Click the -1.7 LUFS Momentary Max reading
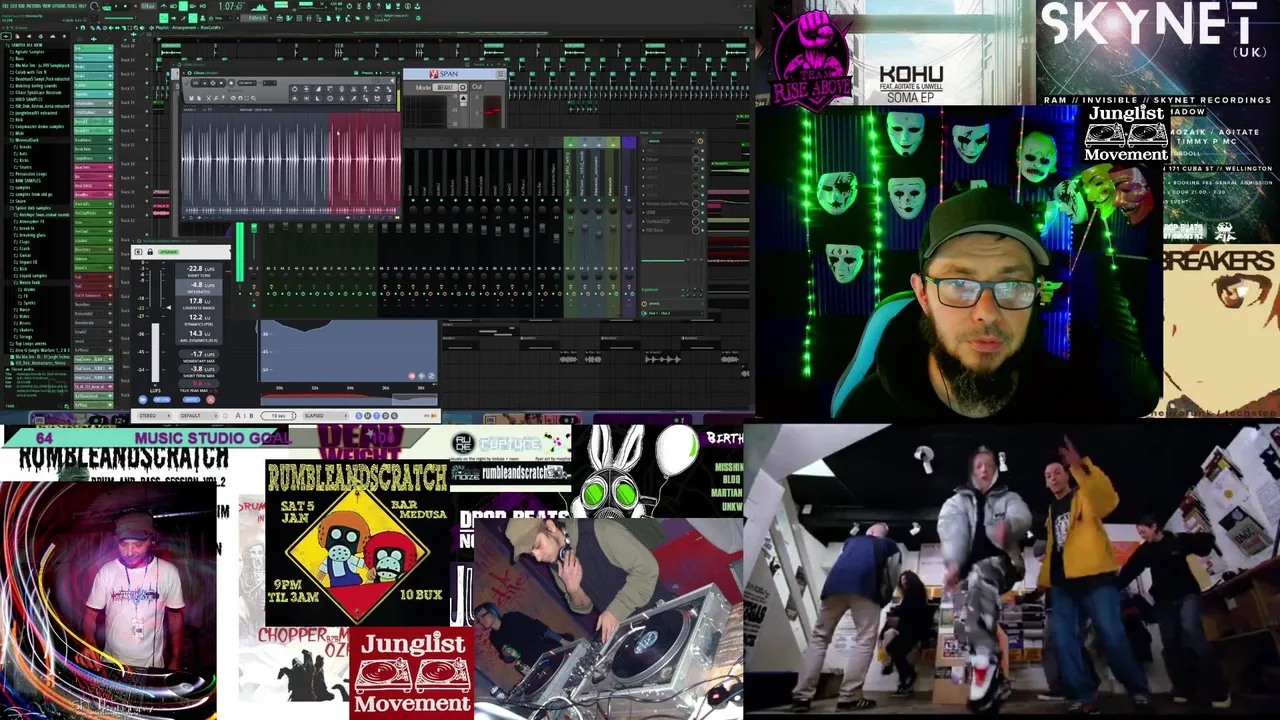This screenshot has width=1280, height=720. pyautogui.click(x=199, y=354)
